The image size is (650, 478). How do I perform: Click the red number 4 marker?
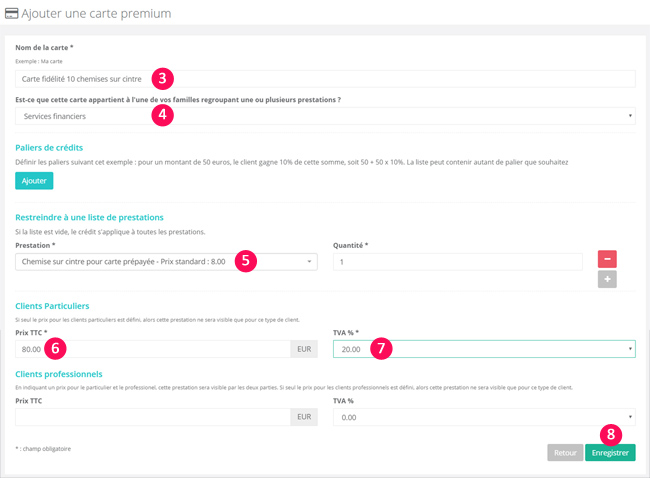click(x=163, y=115)
